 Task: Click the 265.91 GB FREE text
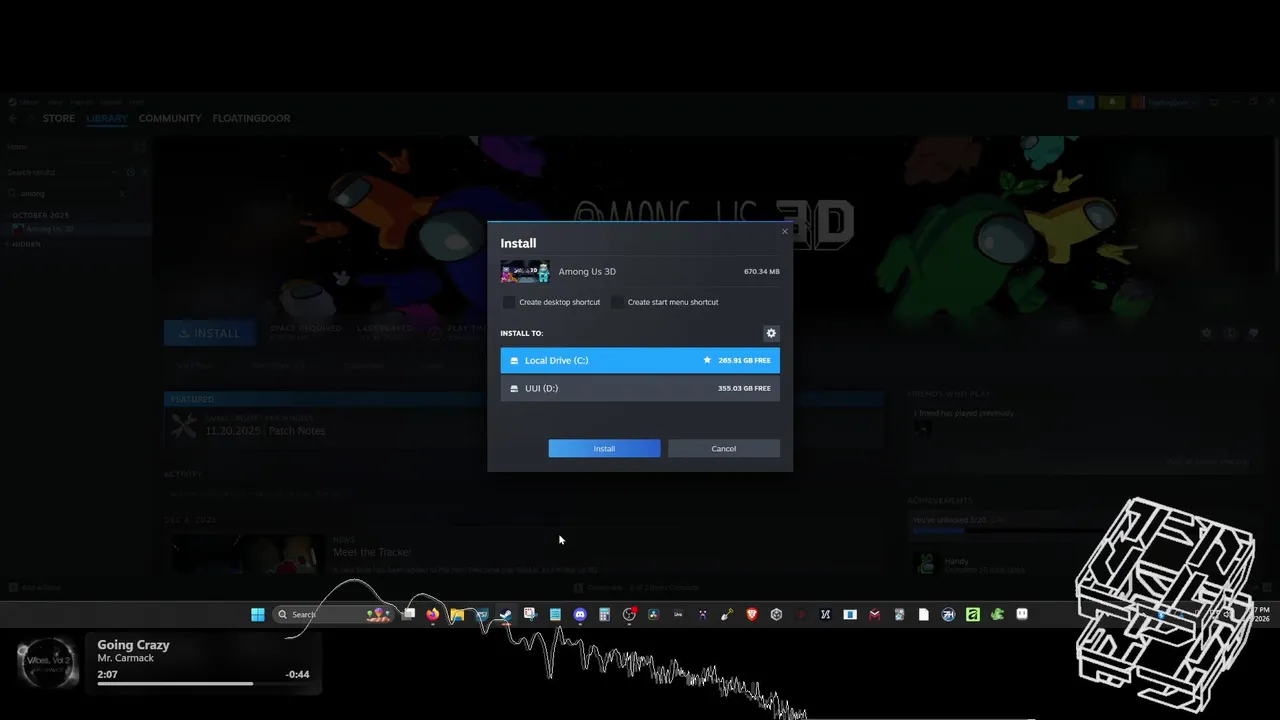[x=744, y=360]
